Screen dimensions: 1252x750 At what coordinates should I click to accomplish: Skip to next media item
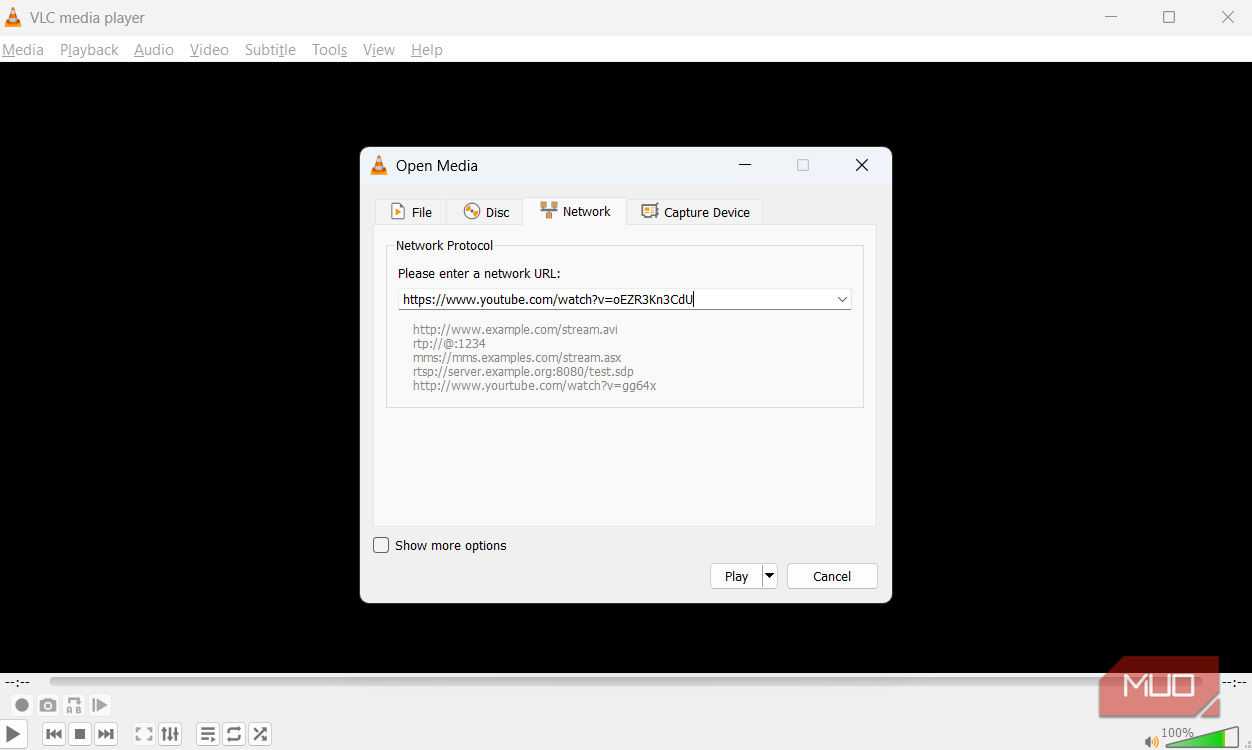pos(106,734)
